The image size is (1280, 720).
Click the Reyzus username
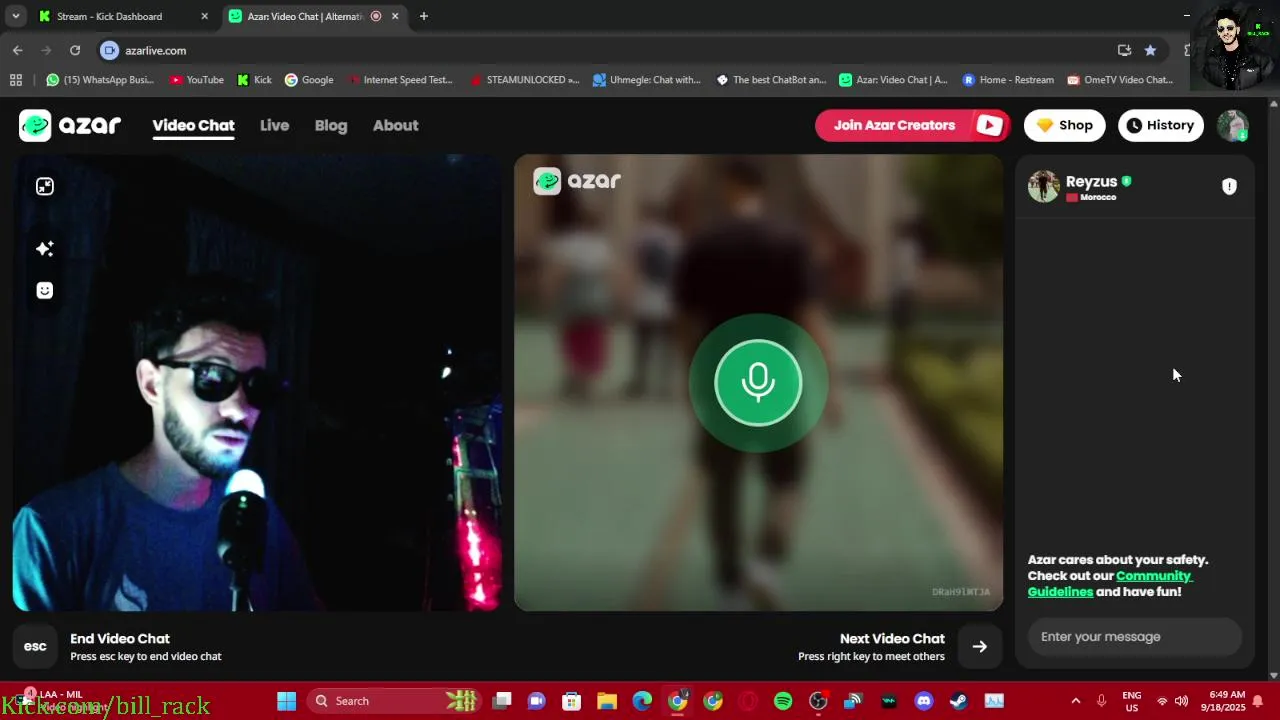(1091, 181)
